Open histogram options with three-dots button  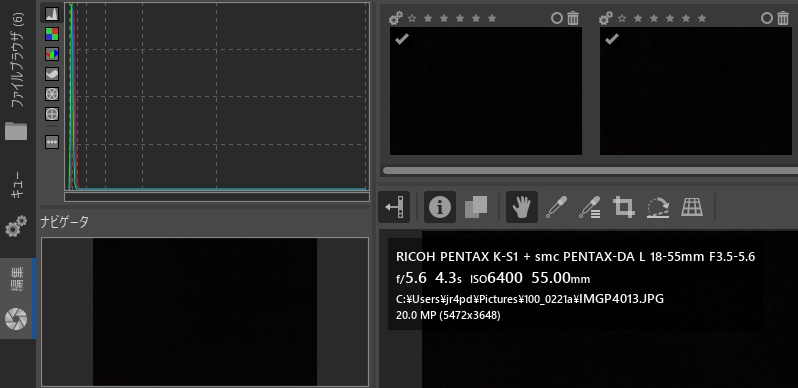point(52,142)
